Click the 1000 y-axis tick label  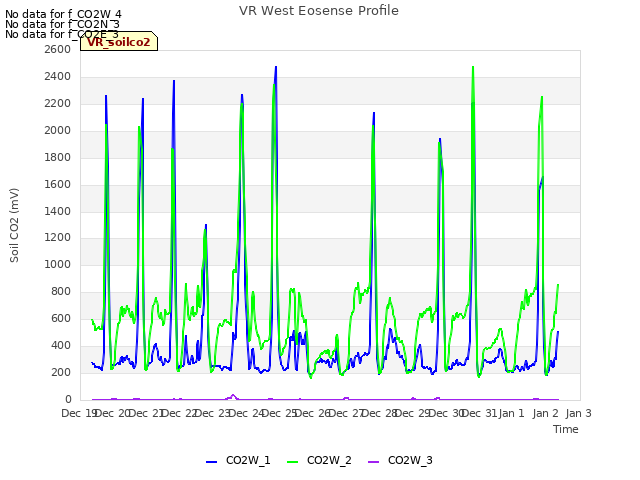(58, 264)
